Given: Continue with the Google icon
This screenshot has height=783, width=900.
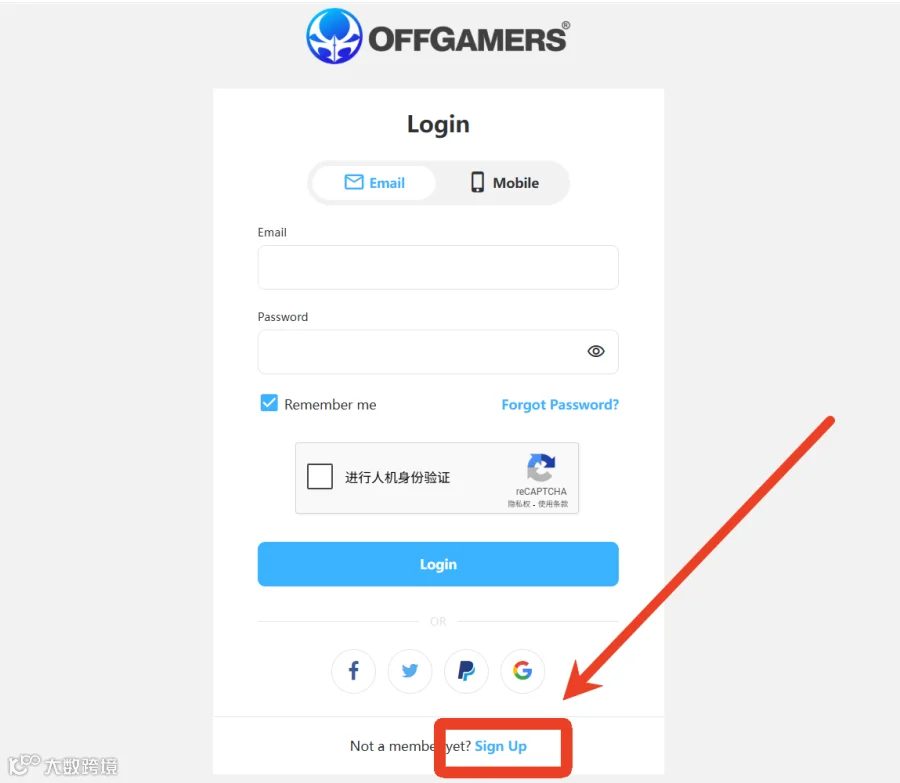Looking at the screenshot, I should (522, 670).
